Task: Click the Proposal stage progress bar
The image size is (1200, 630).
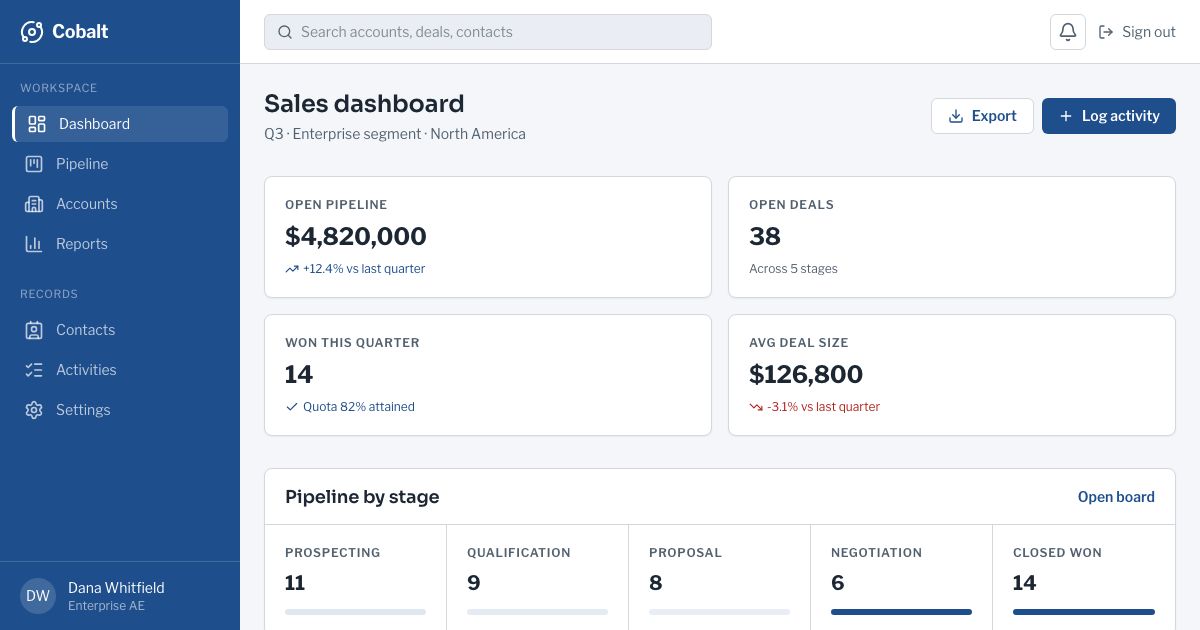Action: (x=719, y=612)
